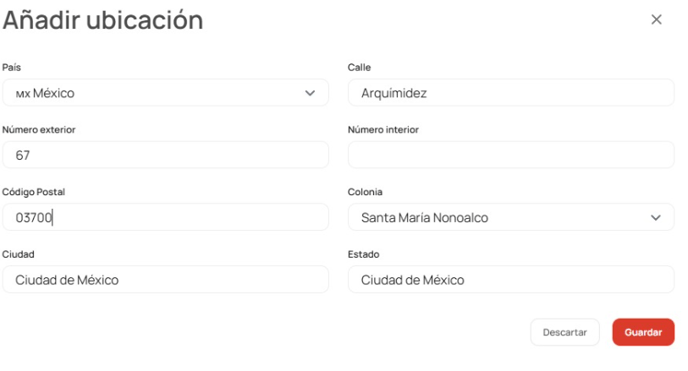Click the Número exterior label

(x=39, y=129)
